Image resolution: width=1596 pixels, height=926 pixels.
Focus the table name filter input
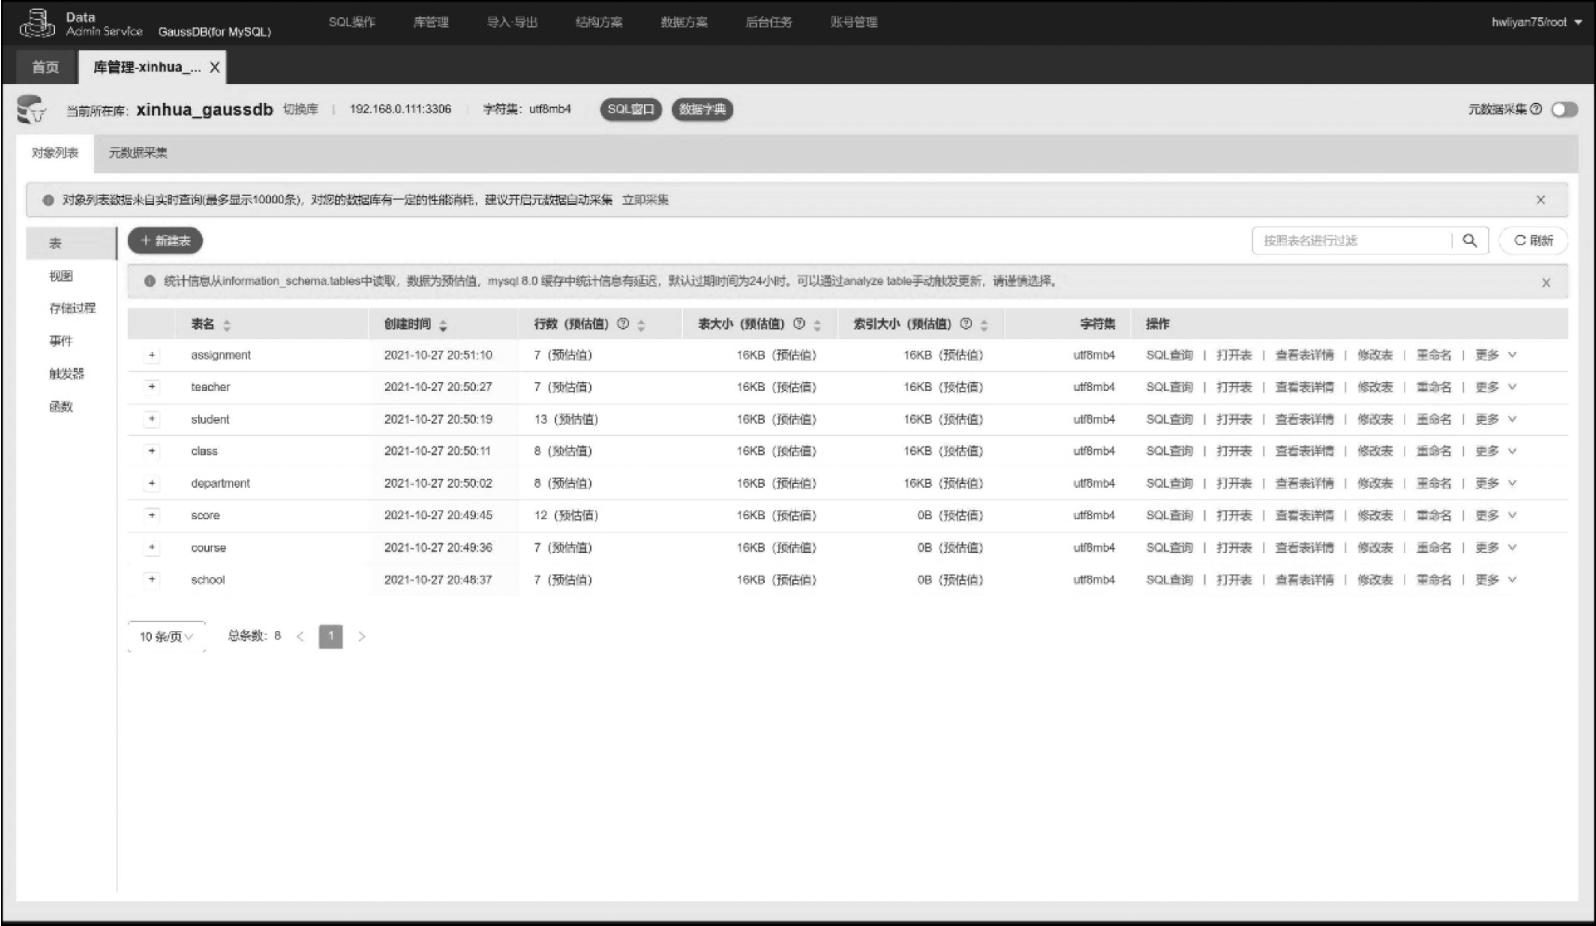[x=1350, y=241]
